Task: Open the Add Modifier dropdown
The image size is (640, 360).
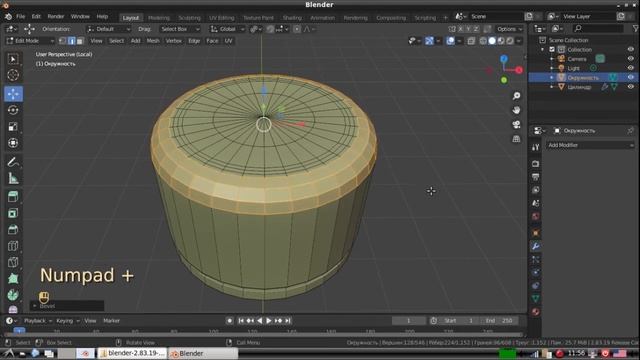Action: (x=590, y=145)
